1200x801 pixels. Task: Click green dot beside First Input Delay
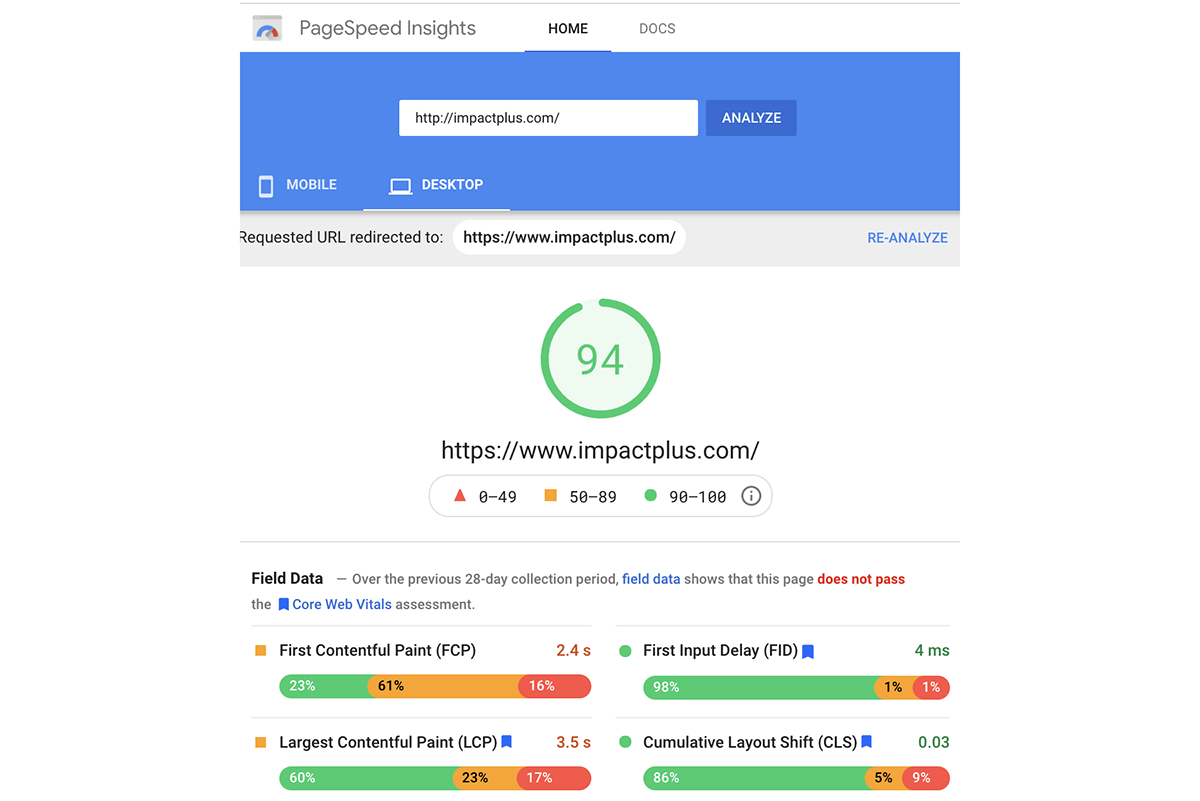click(625, 650)
